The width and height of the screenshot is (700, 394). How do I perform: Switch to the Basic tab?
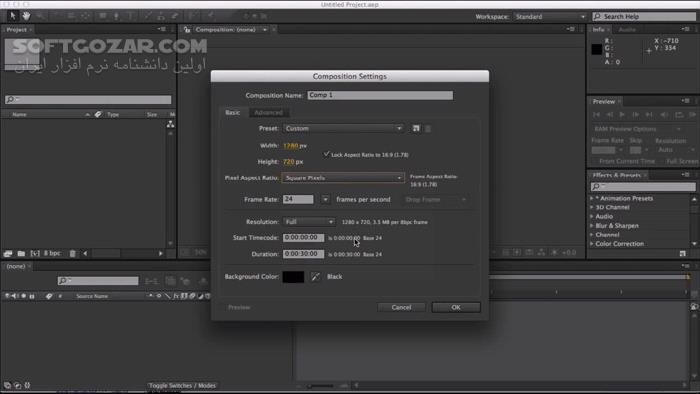click(233, 112)
